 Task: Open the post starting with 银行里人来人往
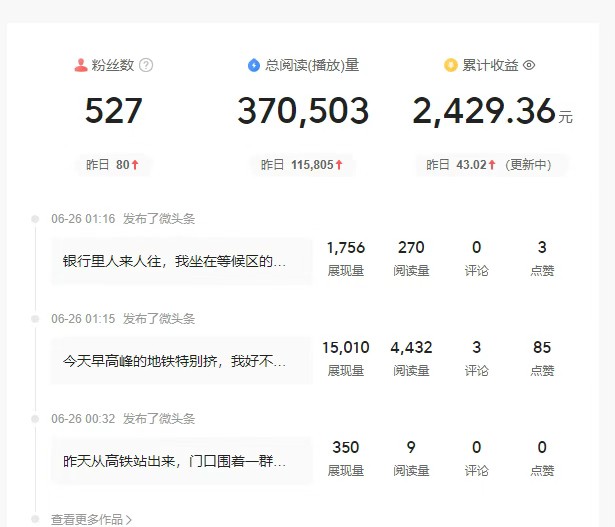(x=181, y=261)
